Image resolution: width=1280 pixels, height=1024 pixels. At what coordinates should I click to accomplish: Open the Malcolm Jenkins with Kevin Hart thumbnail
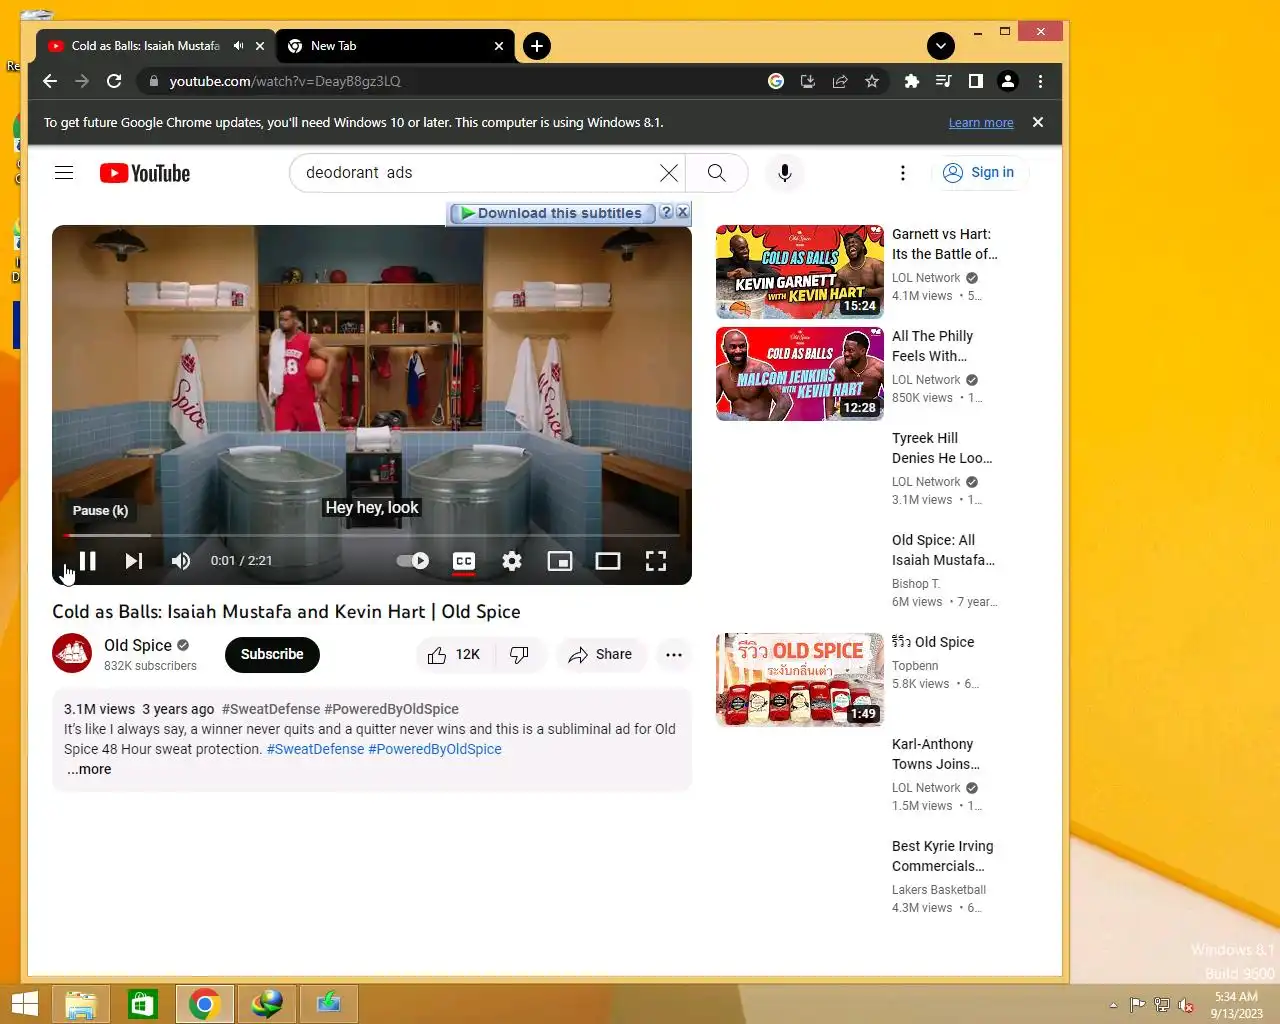[800, 374]
